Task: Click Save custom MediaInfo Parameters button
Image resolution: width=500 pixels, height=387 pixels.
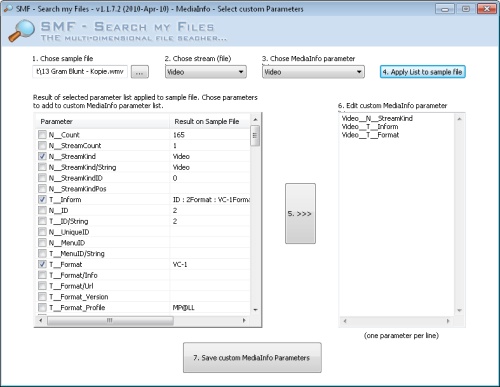Action: click(x=252, y=358)
